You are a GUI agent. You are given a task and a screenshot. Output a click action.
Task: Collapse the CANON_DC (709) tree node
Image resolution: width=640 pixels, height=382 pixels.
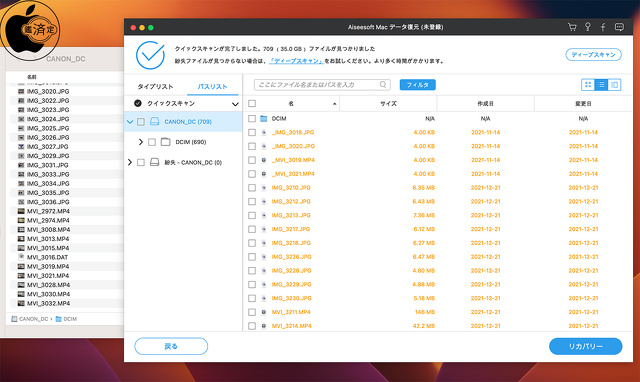pyautogui.click(x=130, y=122)
